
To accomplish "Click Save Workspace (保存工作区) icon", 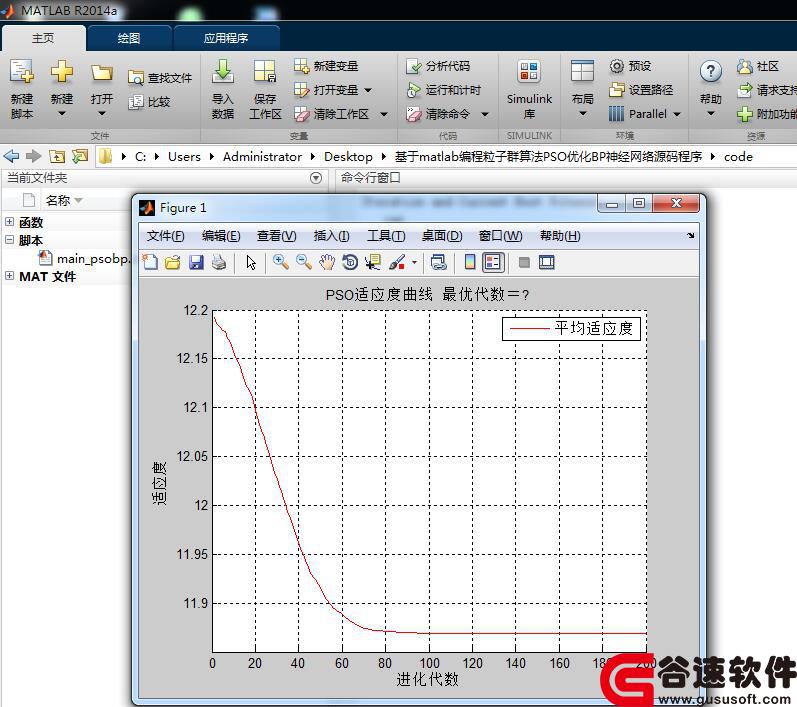I will tap(265, 71).
